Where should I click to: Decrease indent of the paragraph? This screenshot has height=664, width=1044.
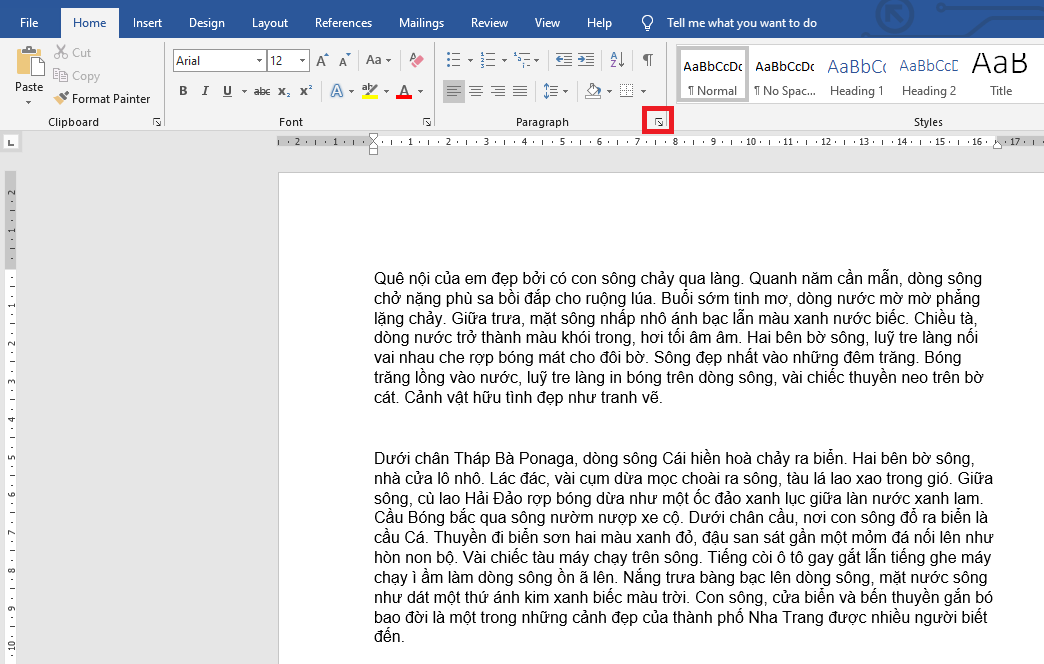(x=563, y=61)
